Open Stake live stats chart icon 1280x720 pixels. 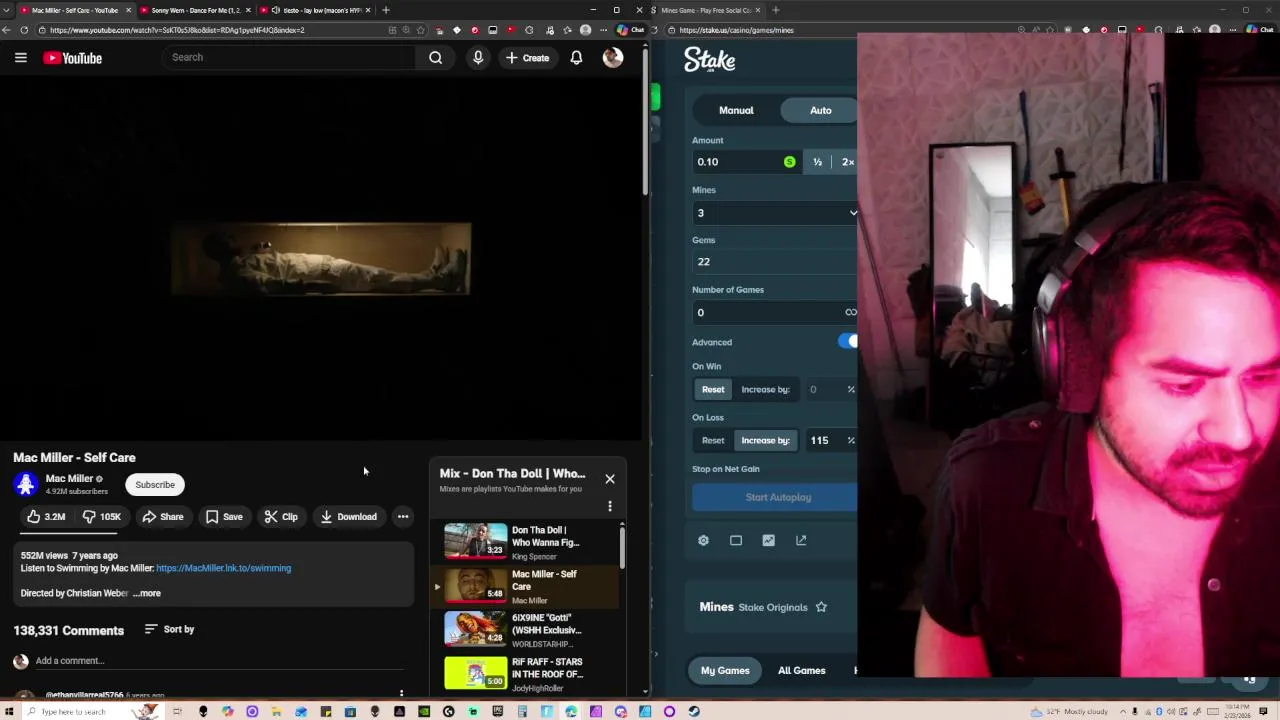click(x=768, y=540)
